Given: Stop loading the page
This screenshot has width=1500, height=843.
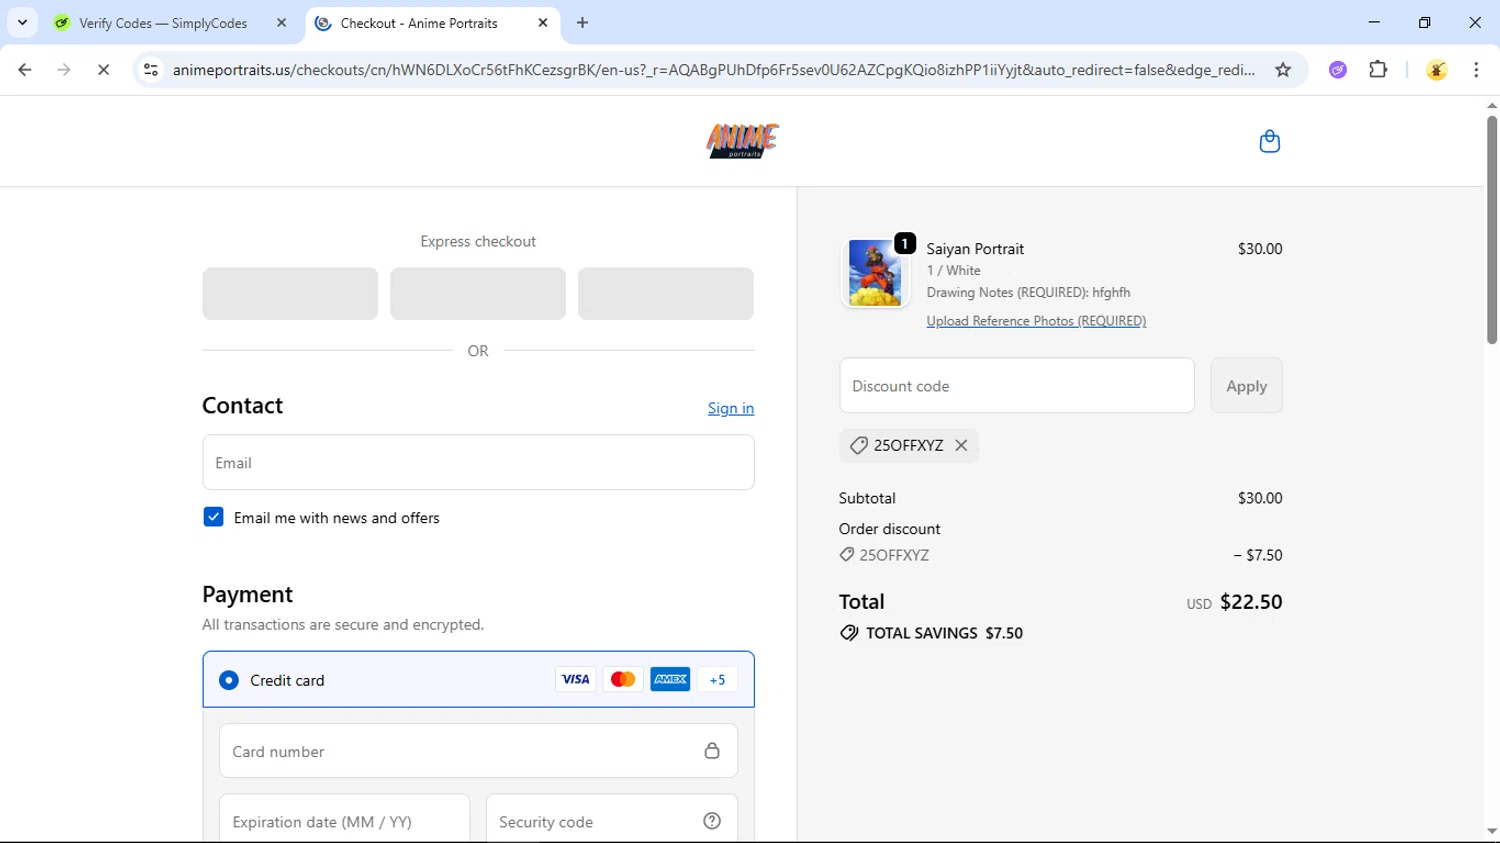Looking at the screenshot, I should (103, 70).
